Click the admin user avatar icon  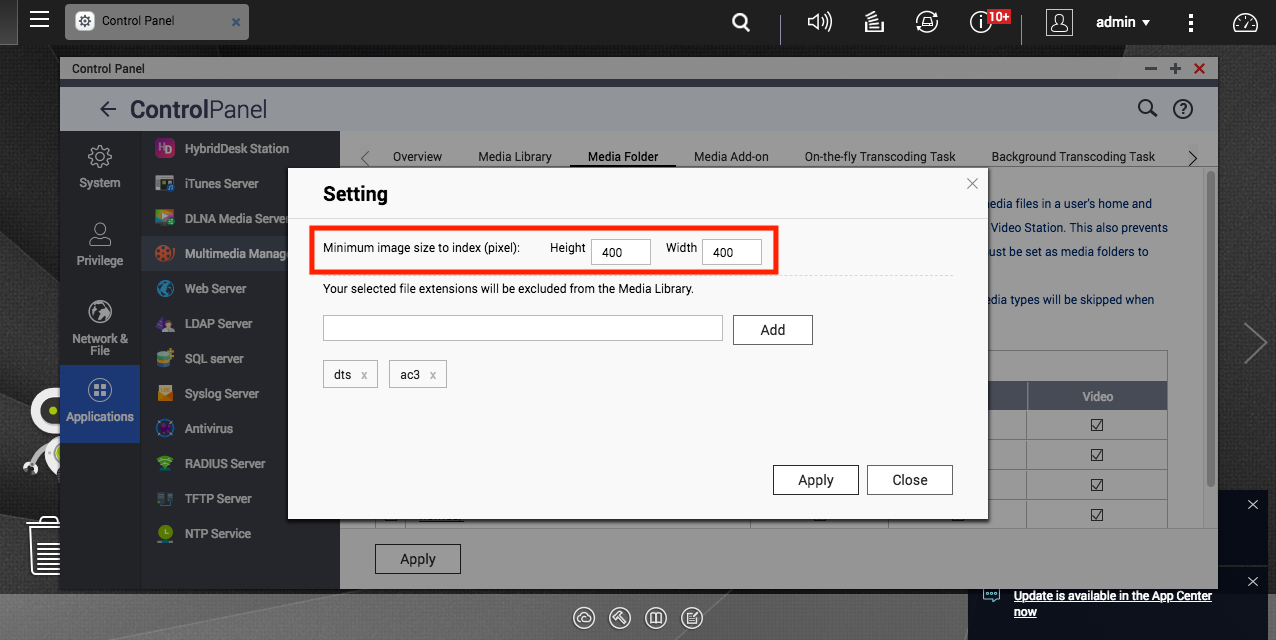[1059, 22]
